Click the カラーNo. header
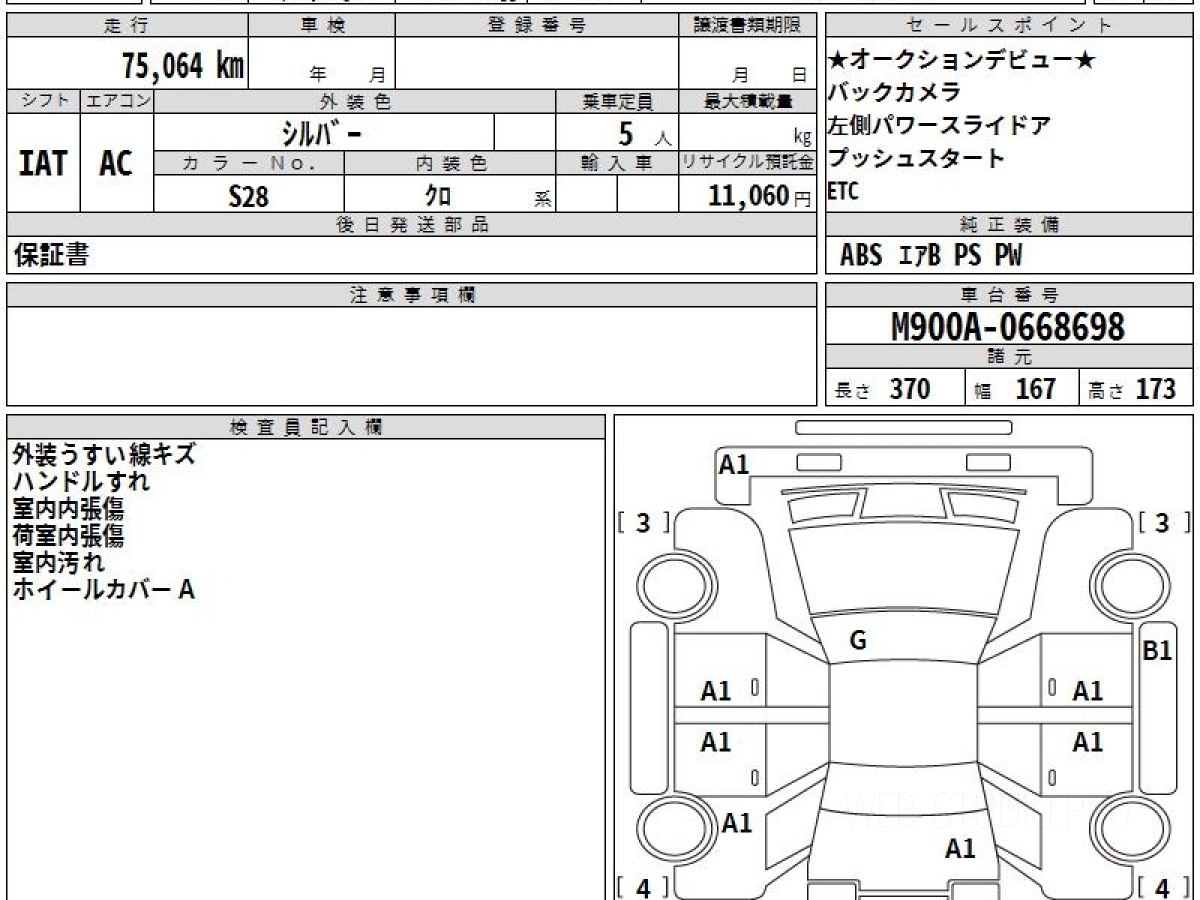The height and width of the screenshot is (900, 1200). pos(249,163)
